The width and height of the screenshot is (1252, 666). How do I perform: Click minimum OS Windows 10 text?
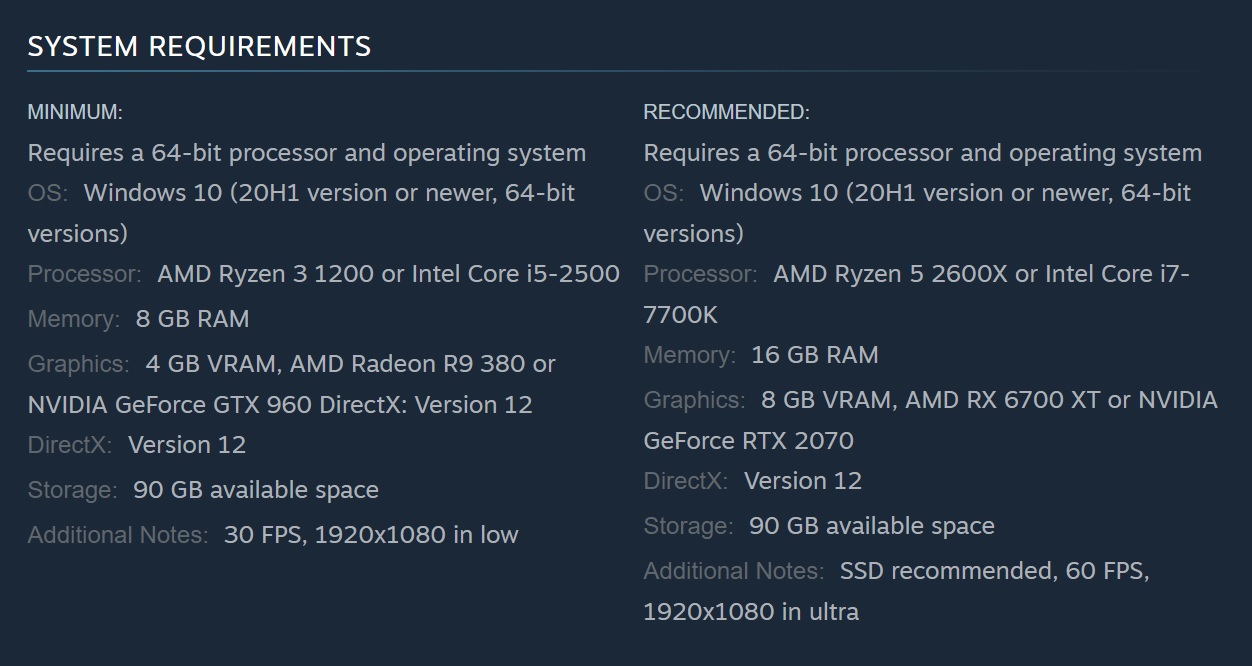[329, 192]
